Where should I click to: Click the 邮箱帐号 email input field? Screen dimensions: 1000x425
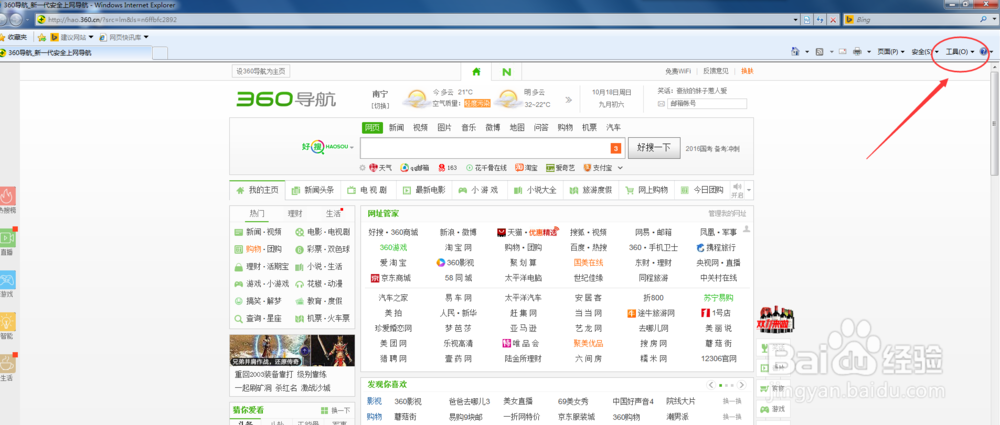(707, 104)
